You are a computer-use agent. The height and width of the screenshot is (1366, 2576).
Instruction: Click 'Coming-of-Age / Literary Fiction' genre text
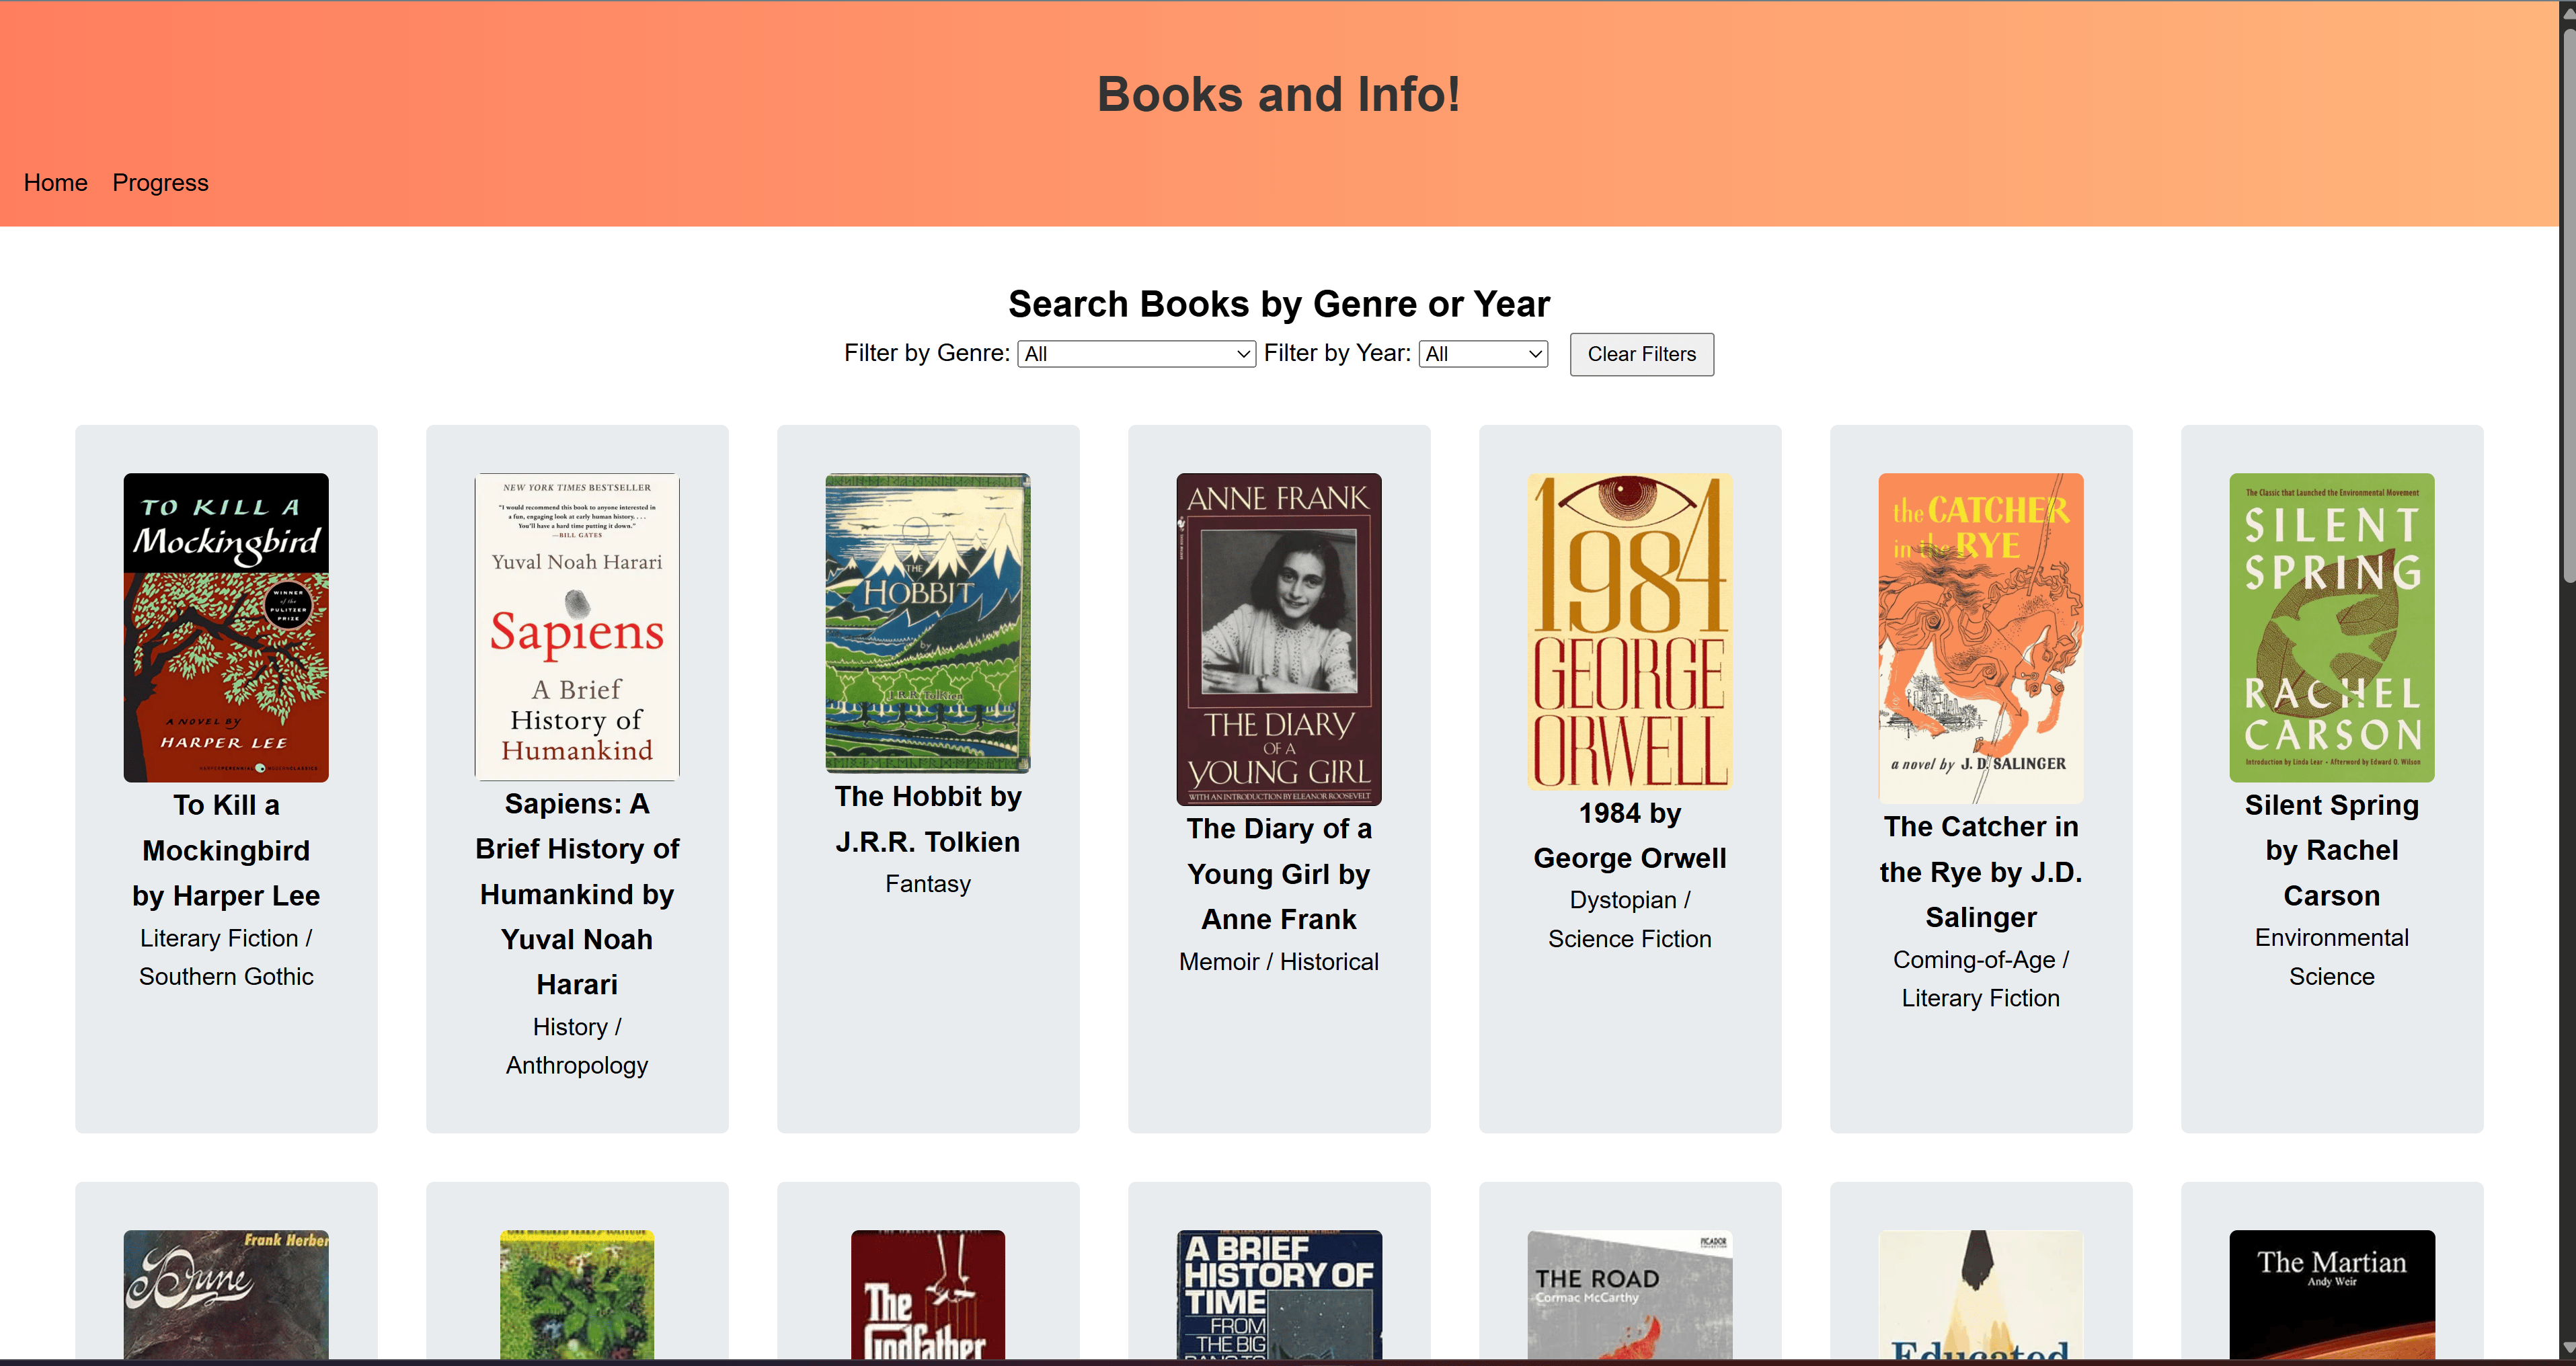click(x=1981, y=978)
